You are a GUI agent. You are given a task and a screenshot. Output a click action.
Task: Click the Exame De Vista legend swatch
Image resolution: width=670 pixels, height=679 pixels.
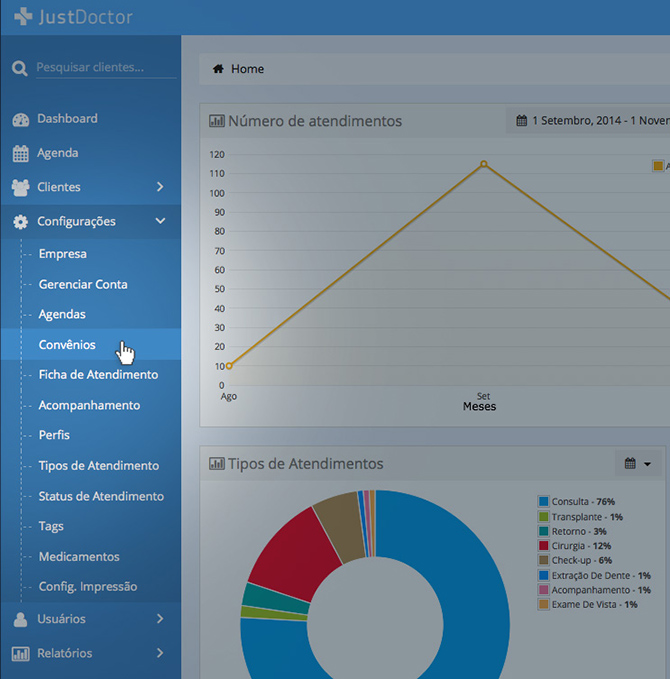pos(544,605)
